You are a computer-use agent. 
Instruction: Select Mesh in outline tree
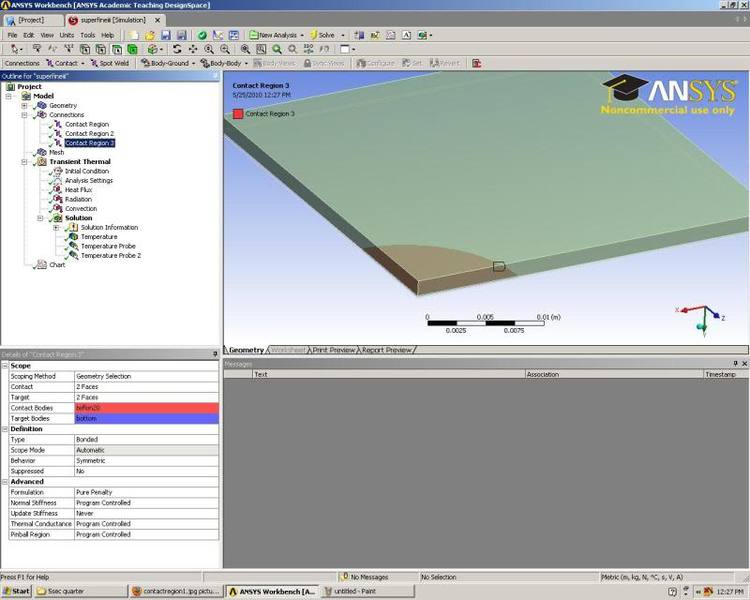pyautogui.click(x=56, y=152)
